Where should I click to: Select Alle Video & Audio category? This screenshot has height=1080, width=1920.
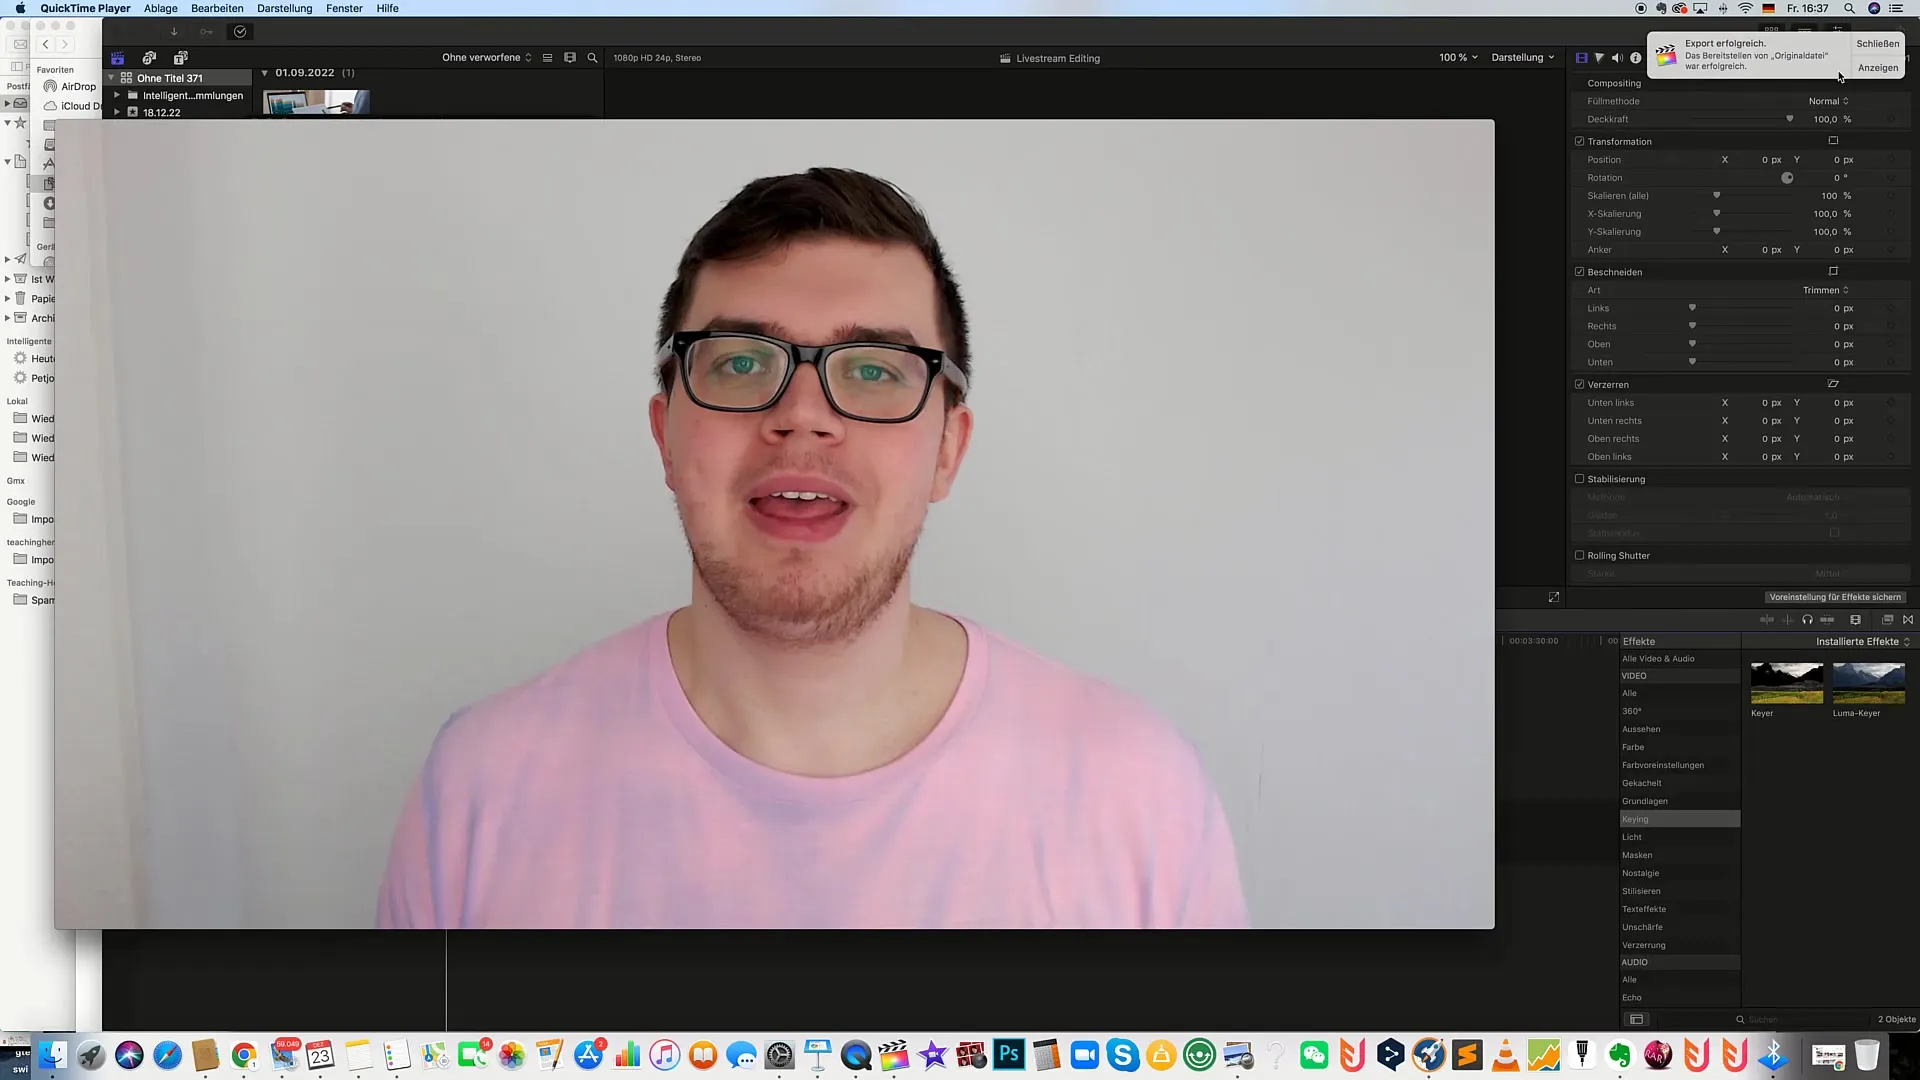(x=1679, y=659)
